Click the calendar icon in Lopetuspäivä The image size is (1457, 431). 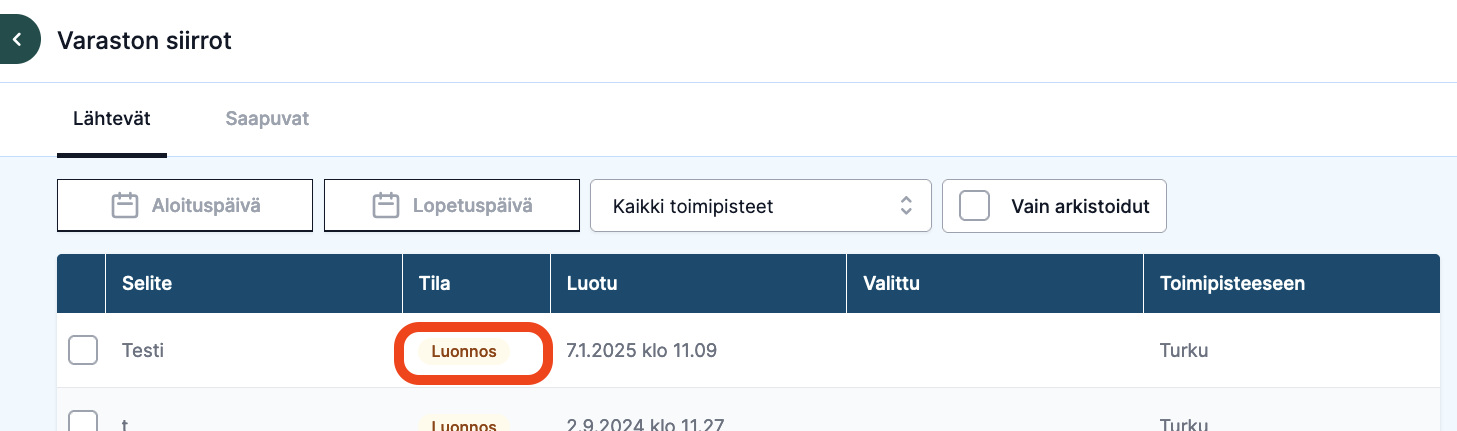[x=386, y=206]
